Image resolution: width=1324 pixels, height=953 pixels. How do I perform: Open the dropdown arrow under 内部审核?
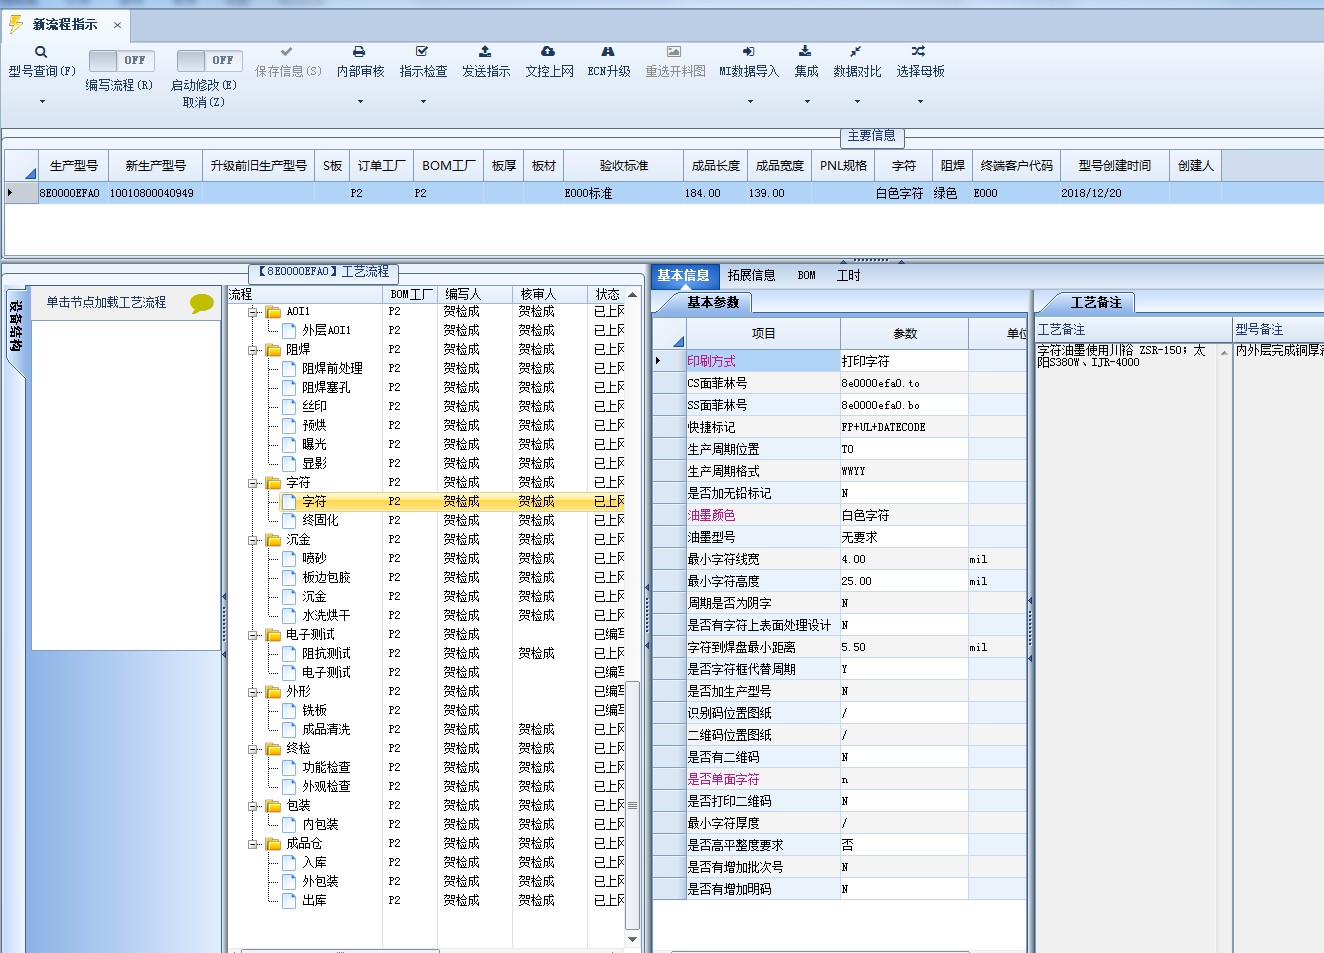(360, 101)
